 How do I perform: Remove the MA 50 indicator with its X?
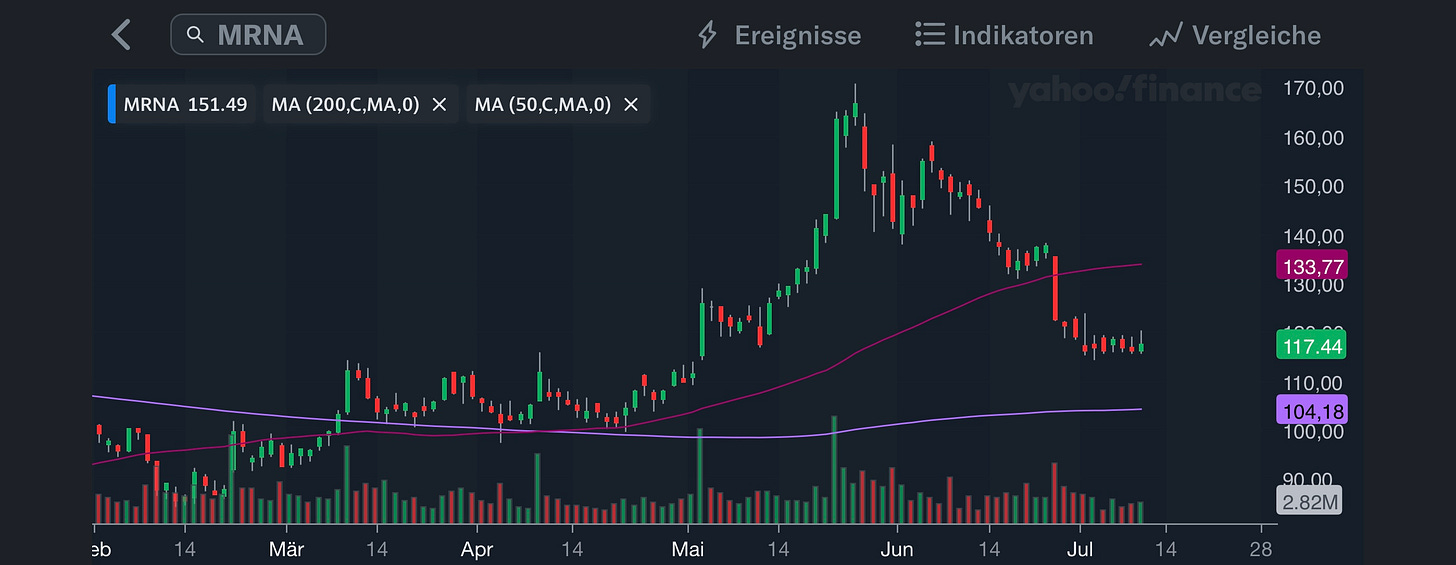pos(631,104)
